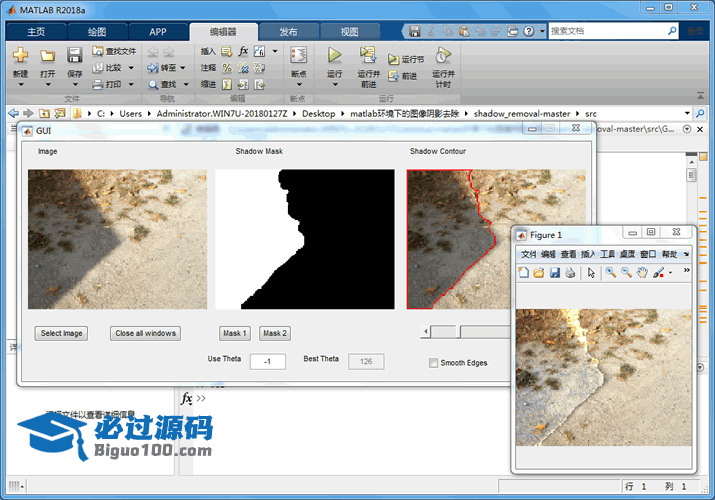Image resolution: width=715 pixels, height=500 pixels.
Task: Click Save icon in Figure 1 toolbar
Action: [x=554, y=273]
